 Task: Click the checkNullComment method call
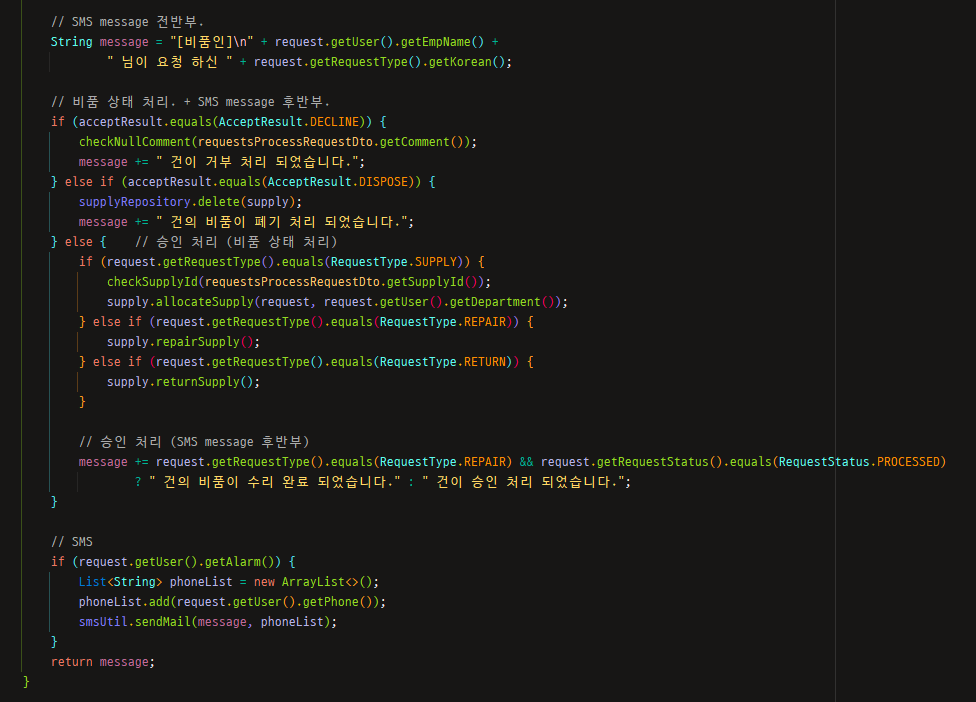pyautogui.click(x=134, y=142)
